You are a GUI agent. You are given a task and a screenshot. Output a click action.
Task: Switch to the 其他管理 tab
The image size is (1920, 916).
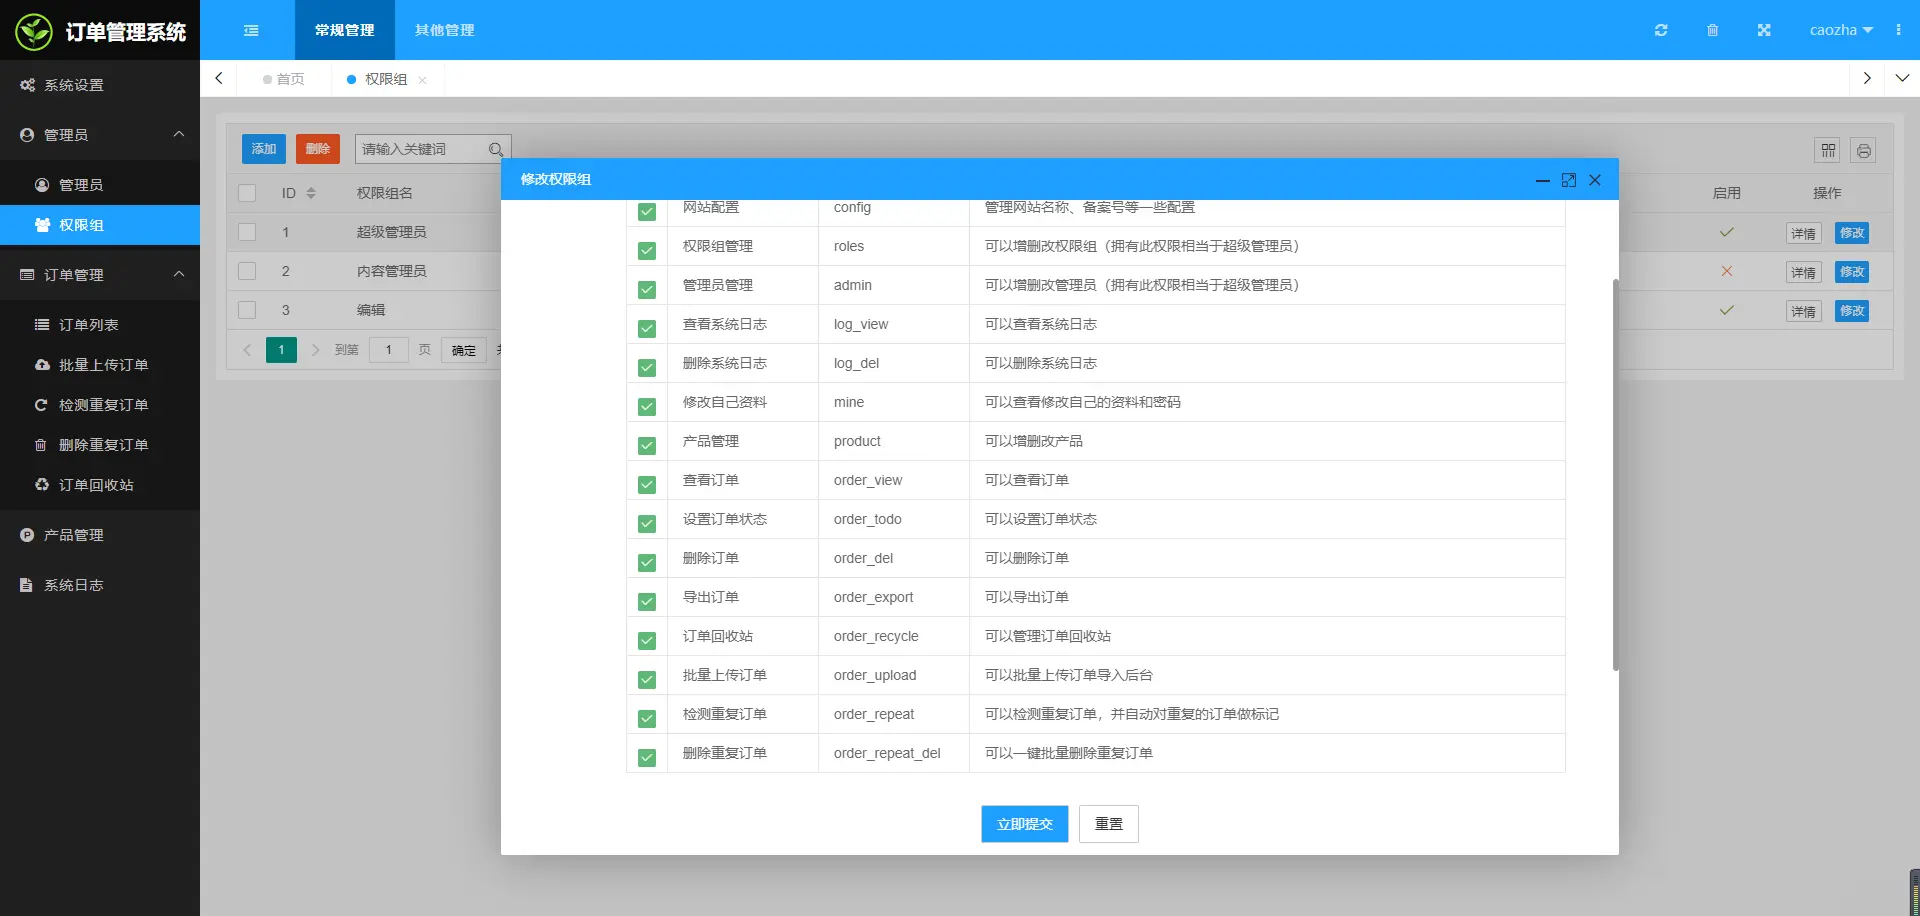point(444,30)
